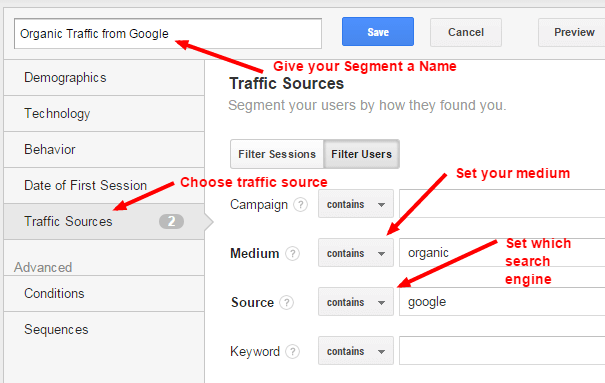Preview the segment

[x=572, y=32]
